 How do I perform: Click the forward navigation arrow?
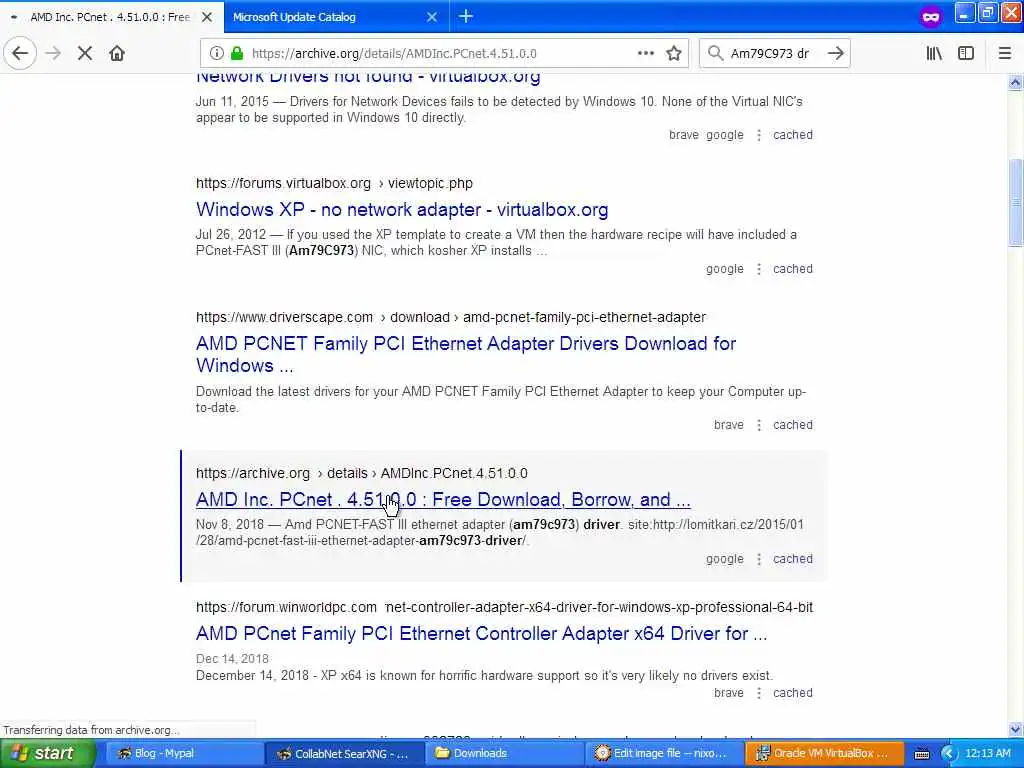click(x=54, y=53)
